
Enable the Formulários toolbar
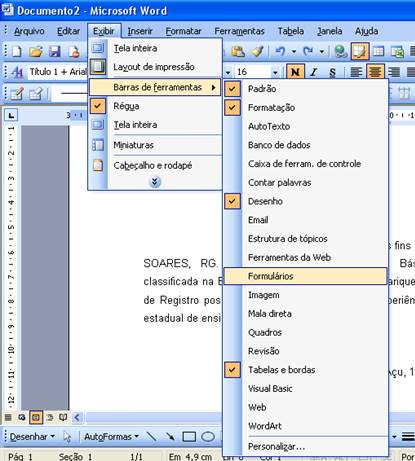[x=306, y=276]
